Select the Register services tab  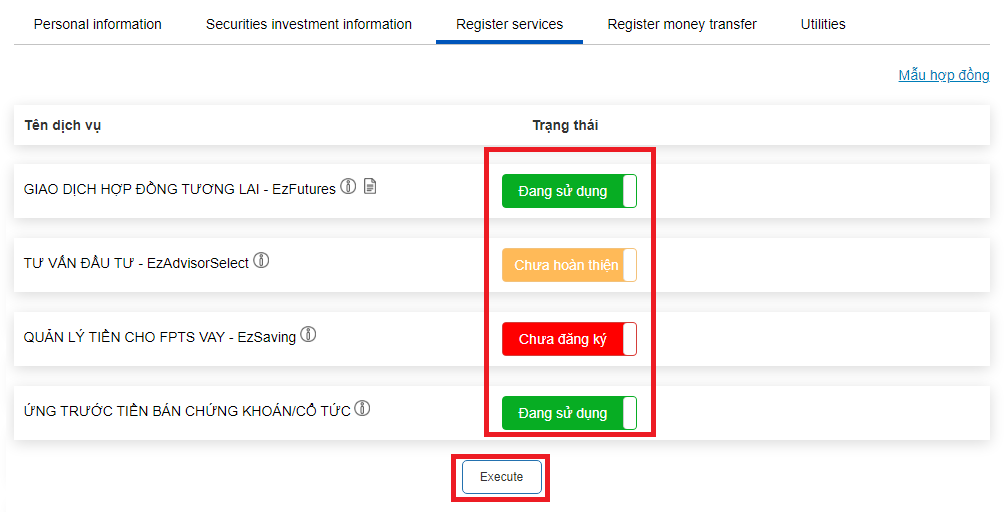click(509, 24)
